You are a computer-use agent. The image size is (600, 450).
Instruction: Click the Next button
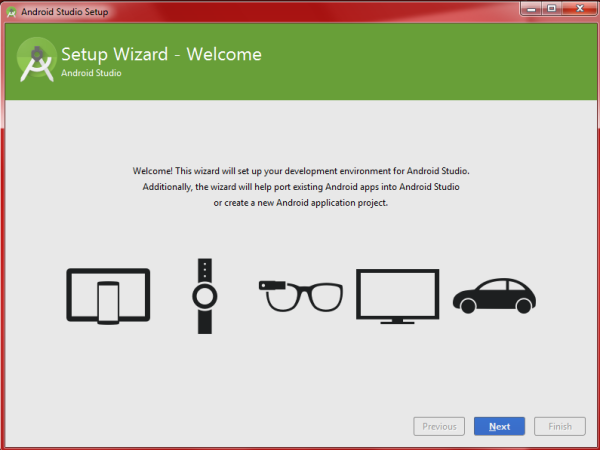point(499,426)
